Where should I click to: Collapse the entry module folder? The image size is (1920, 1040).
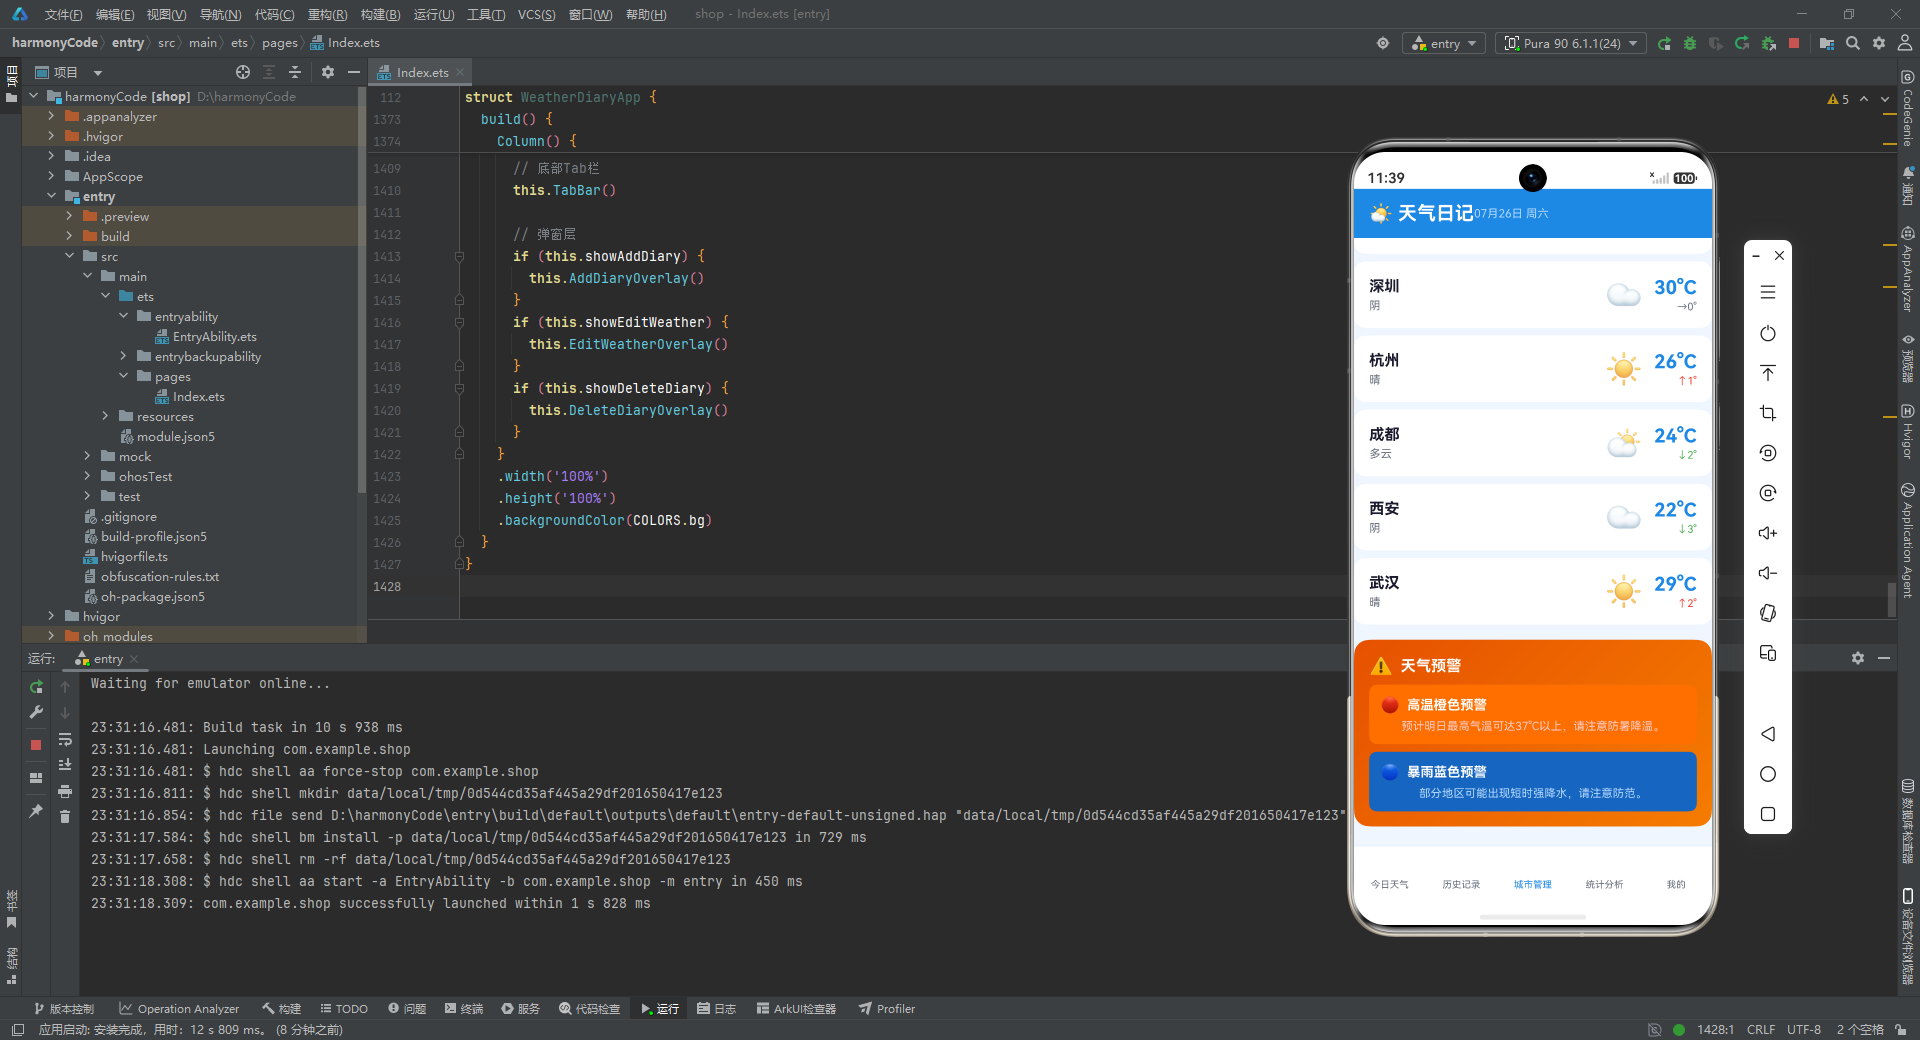(51, 196)
